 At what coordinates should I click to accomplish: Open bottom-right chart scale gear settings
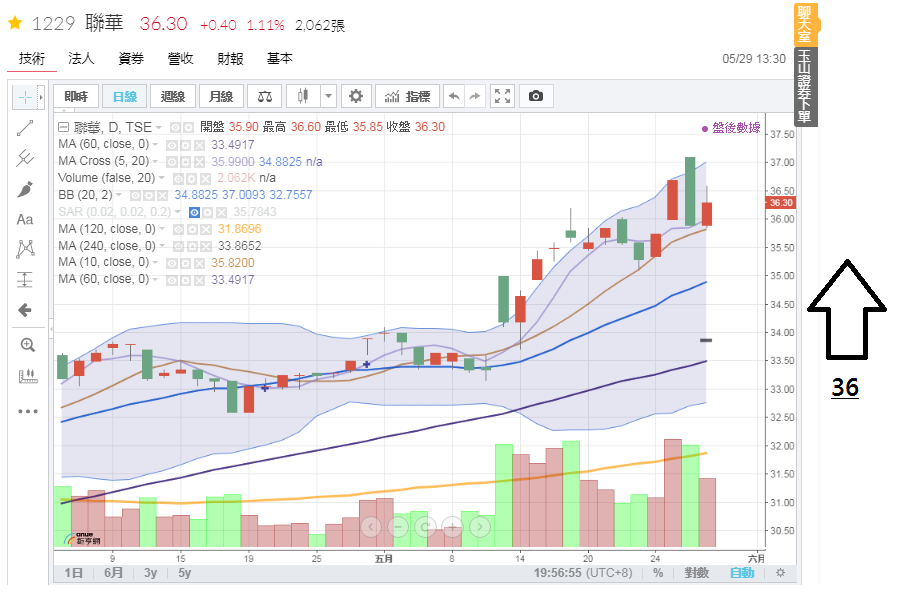[x=780, y=572]
